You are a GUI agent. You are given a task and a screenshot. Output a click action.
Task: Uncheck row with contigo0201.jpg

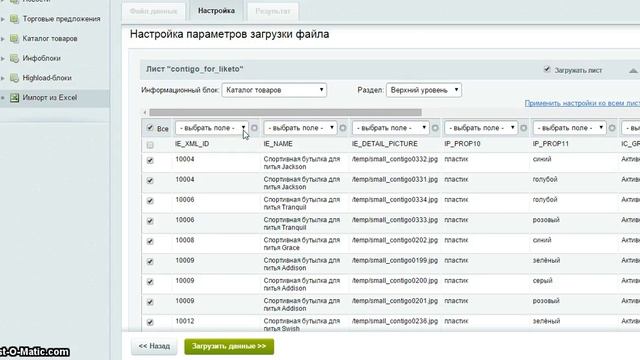[150, 302]
